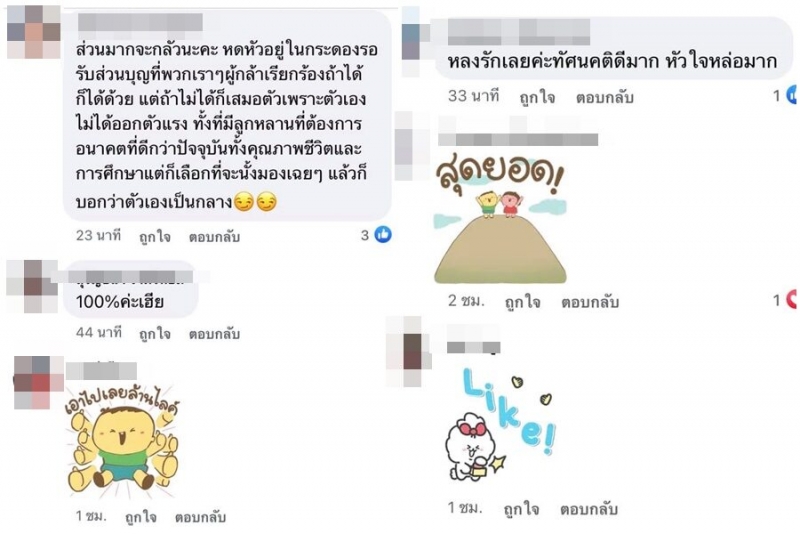Viewport: 800px width, 534px height.
Task: Click 'ถูกใจ' under the baby sticker comment
Action: 141,517
